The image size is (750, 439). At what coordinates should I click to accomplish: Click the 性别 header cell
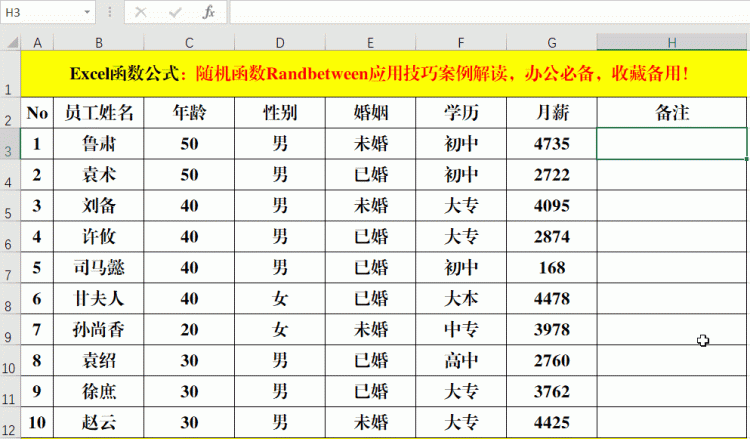coord(280,112)
